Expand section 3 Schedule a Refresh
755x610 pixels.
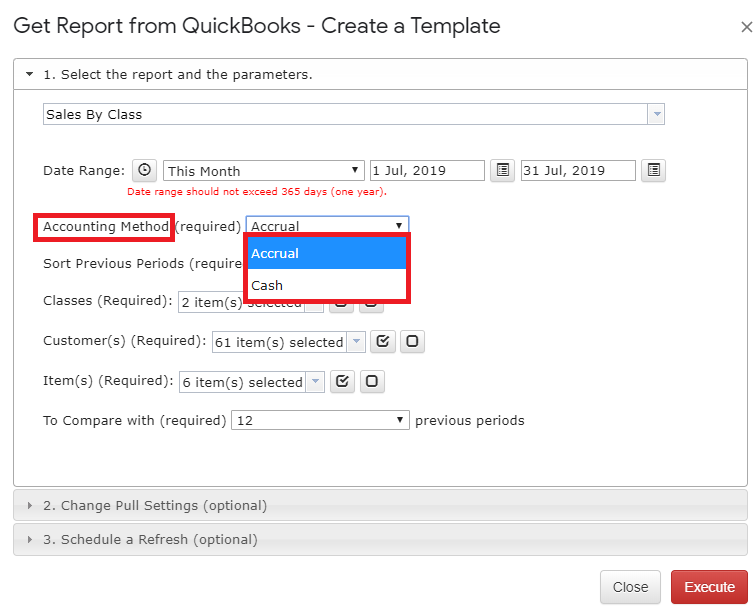(x=380, y=539)
